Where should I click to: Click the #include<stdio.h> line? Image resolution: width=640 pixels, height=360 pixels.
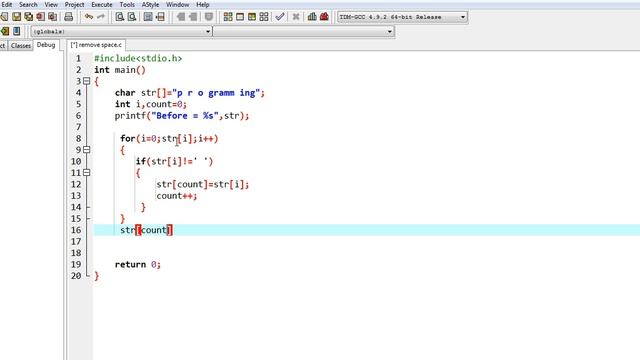click(x=138, y=58)
